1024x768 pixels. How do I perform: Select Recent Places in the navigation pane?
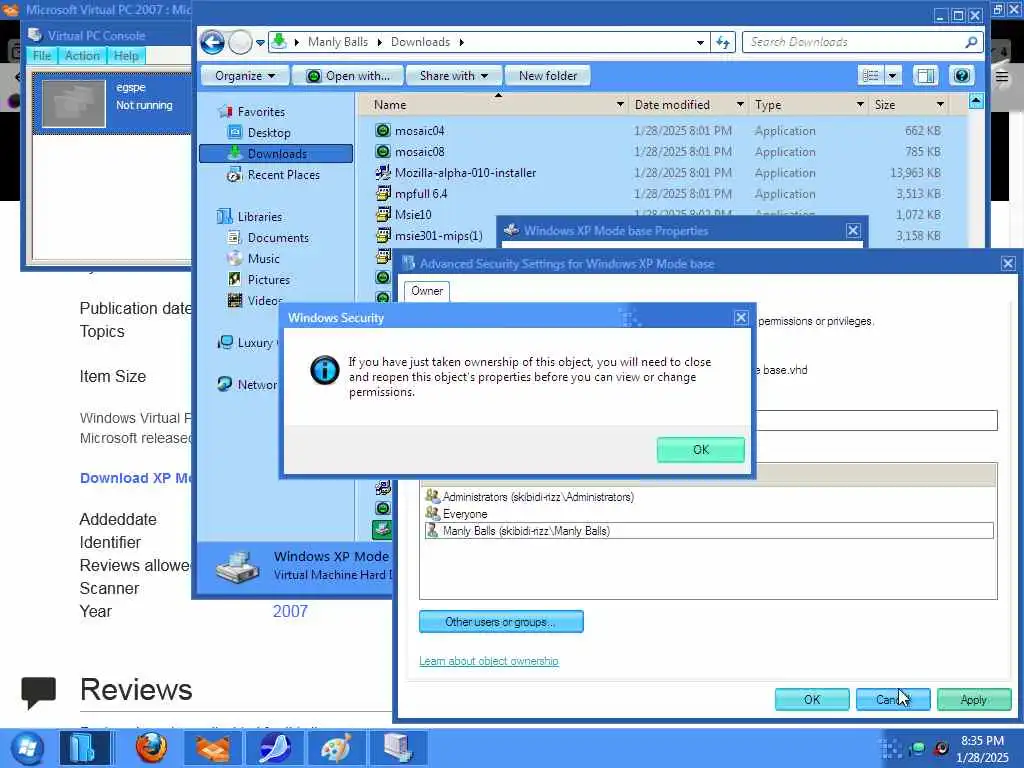[x=283, y=174]
